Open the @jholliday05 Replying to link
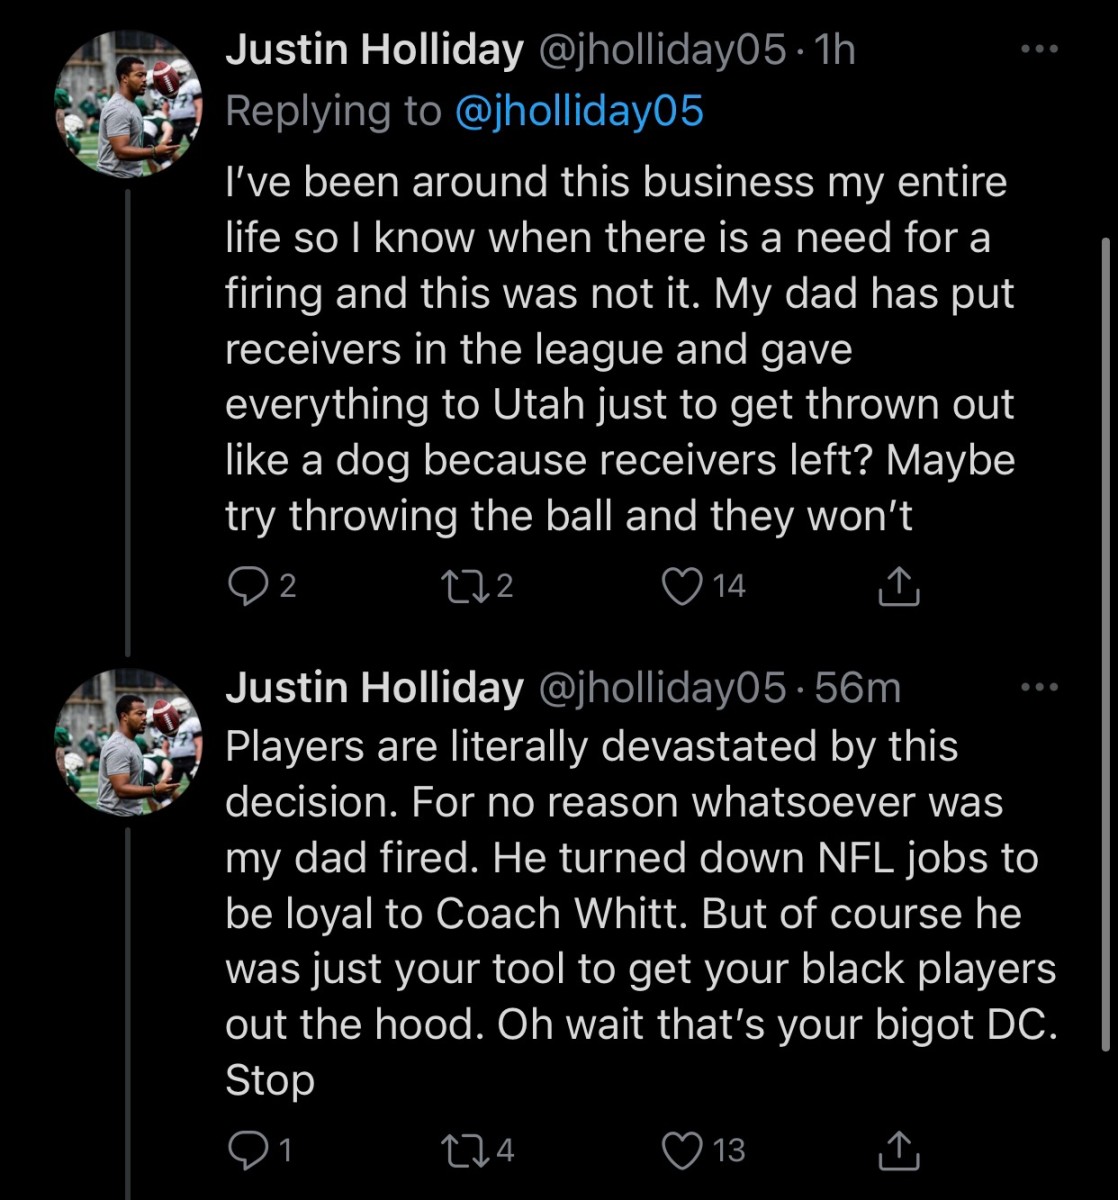The height and width of the screenshot is (1200, 1118). click(x=579, y=111)
